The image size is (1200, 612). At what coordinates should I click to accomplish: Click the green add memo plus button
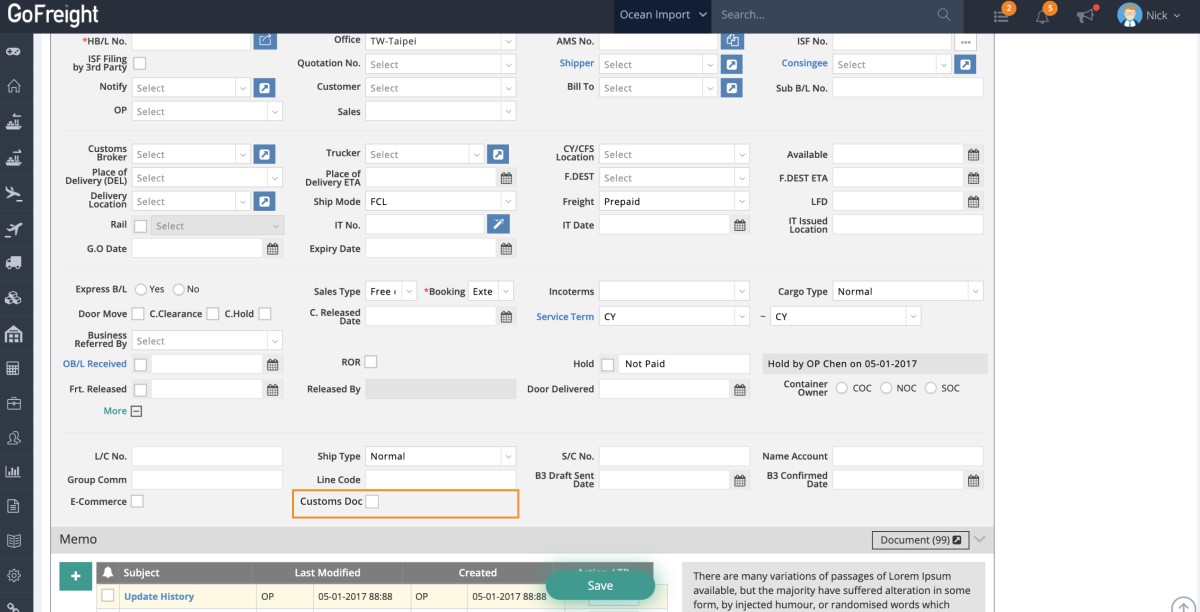click(75, 576)
